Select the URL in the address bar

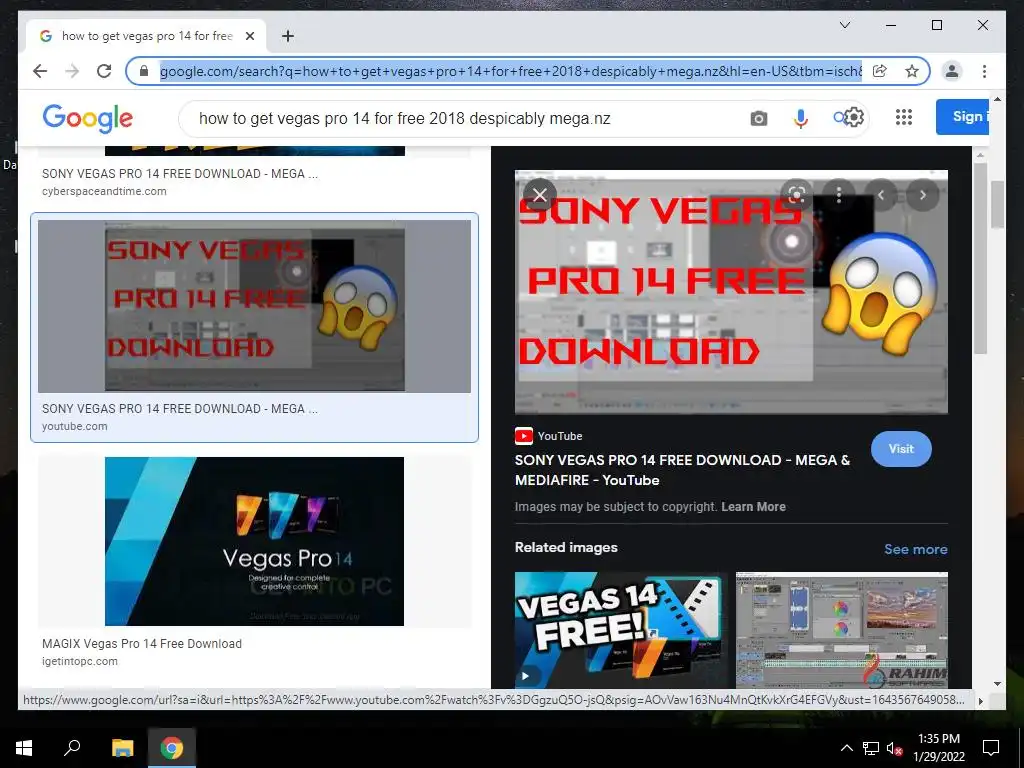coord(511,71)
